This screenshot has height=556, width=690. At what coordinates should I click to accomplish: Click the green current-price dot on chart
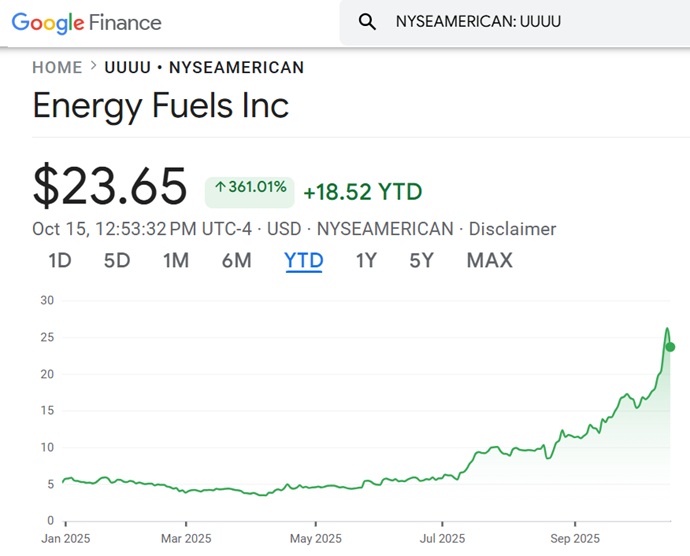coord(670,347)
